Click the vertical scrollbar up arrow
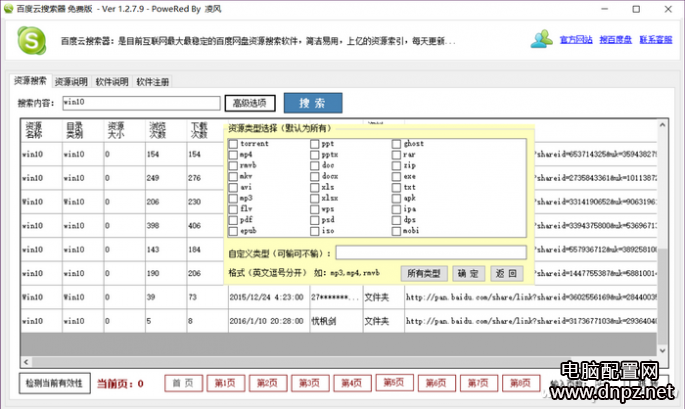The width and height of the screenshot is (685, 409). pos(663,125)
